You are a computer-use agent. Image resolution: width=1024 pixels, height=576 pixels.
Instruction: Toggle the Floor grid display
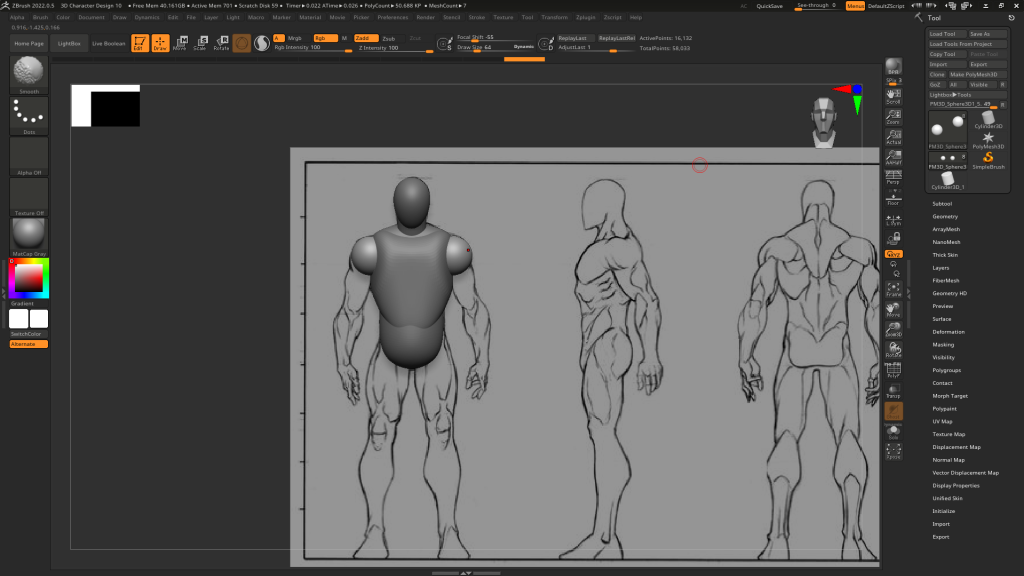[x=893, y=199]
